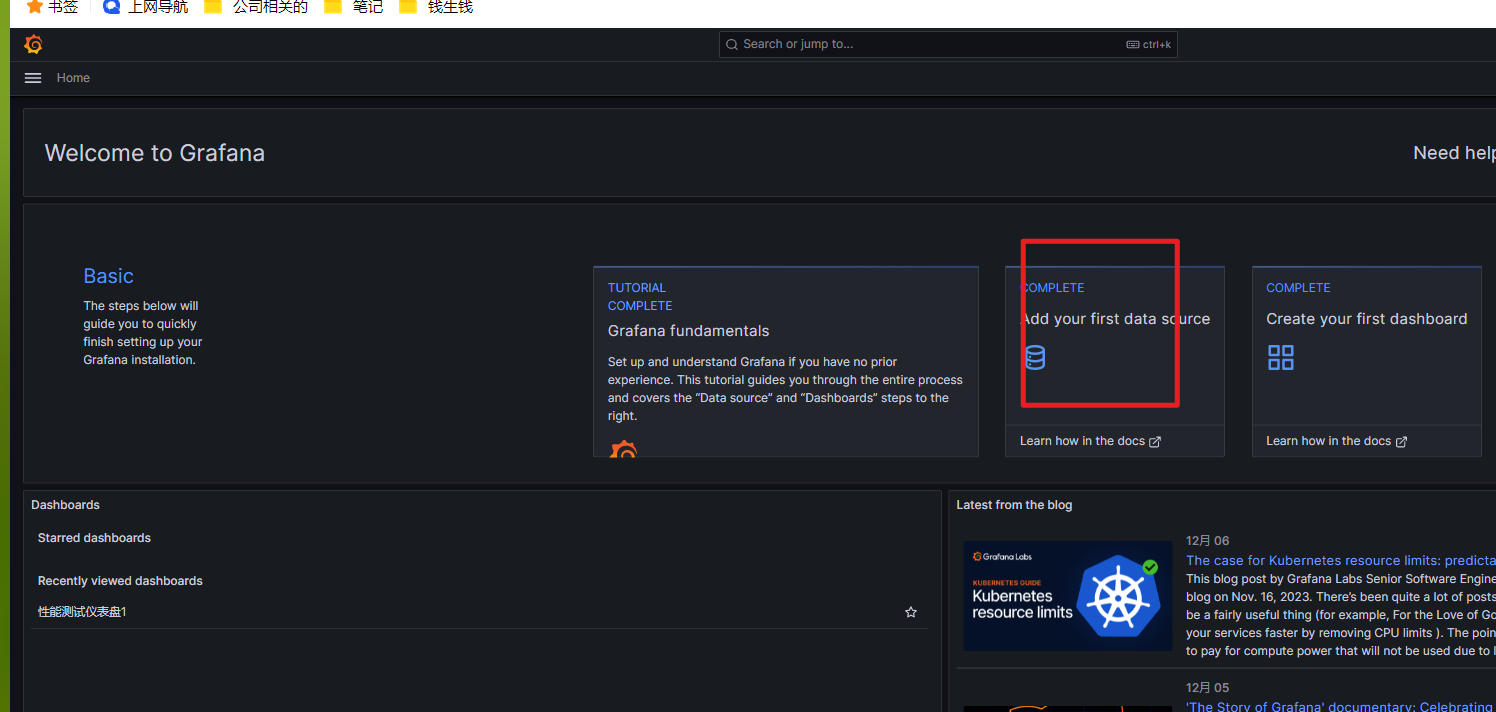The width and height of the screenshot is (1496, 712).
Task: Click the dashboard grid icon
Action: pyautogui.click(x=1281, y=358)
